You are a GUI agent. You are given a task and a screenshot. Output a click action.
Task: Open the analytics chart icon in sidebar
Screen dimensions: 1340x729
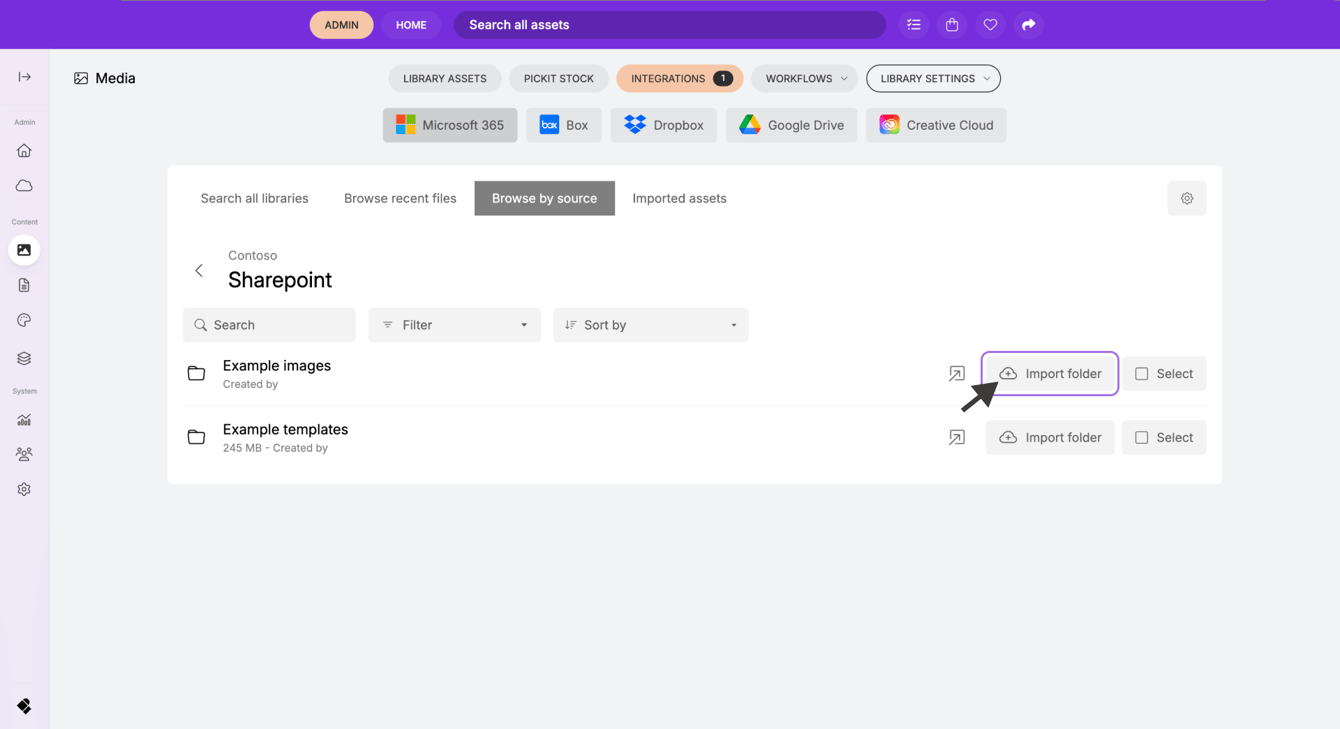click(x=24, y=420)
